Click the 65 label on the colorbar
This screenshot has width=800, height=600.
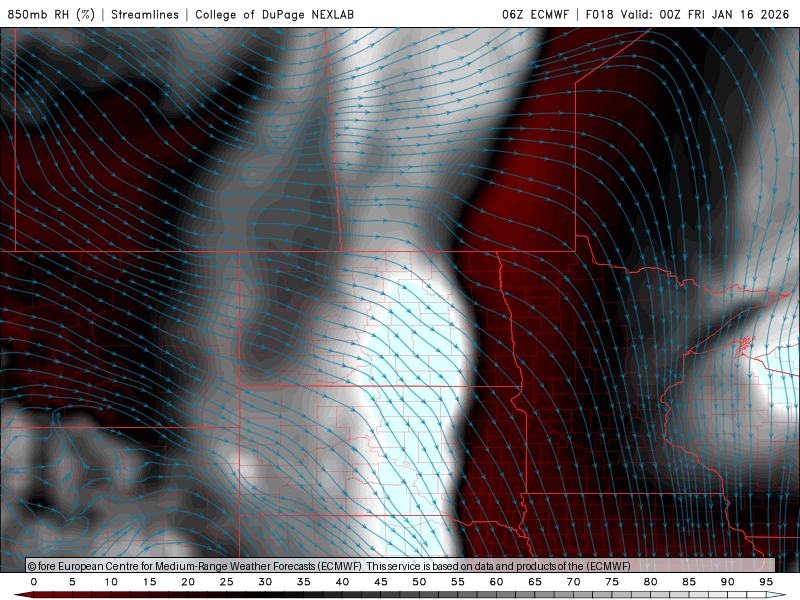point(535,582)
